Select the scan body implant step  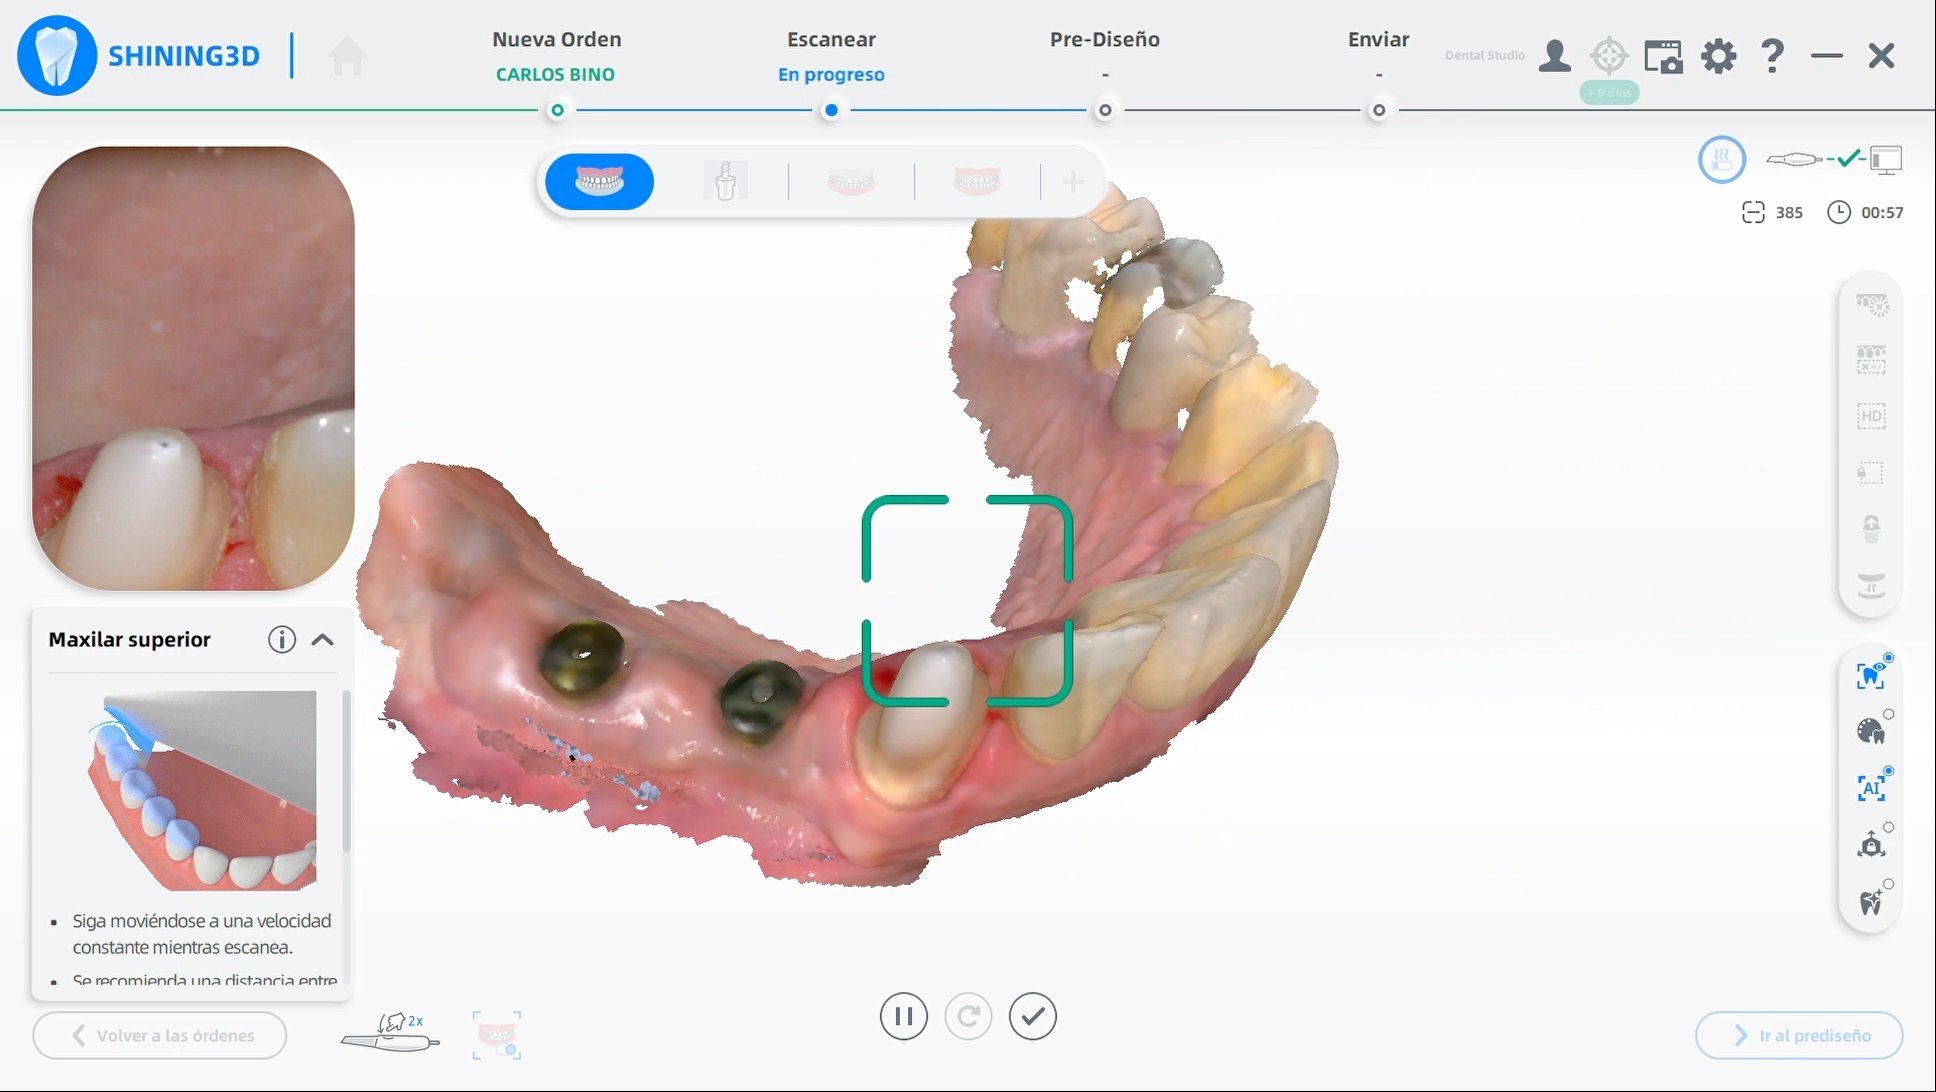coord(725,182)
